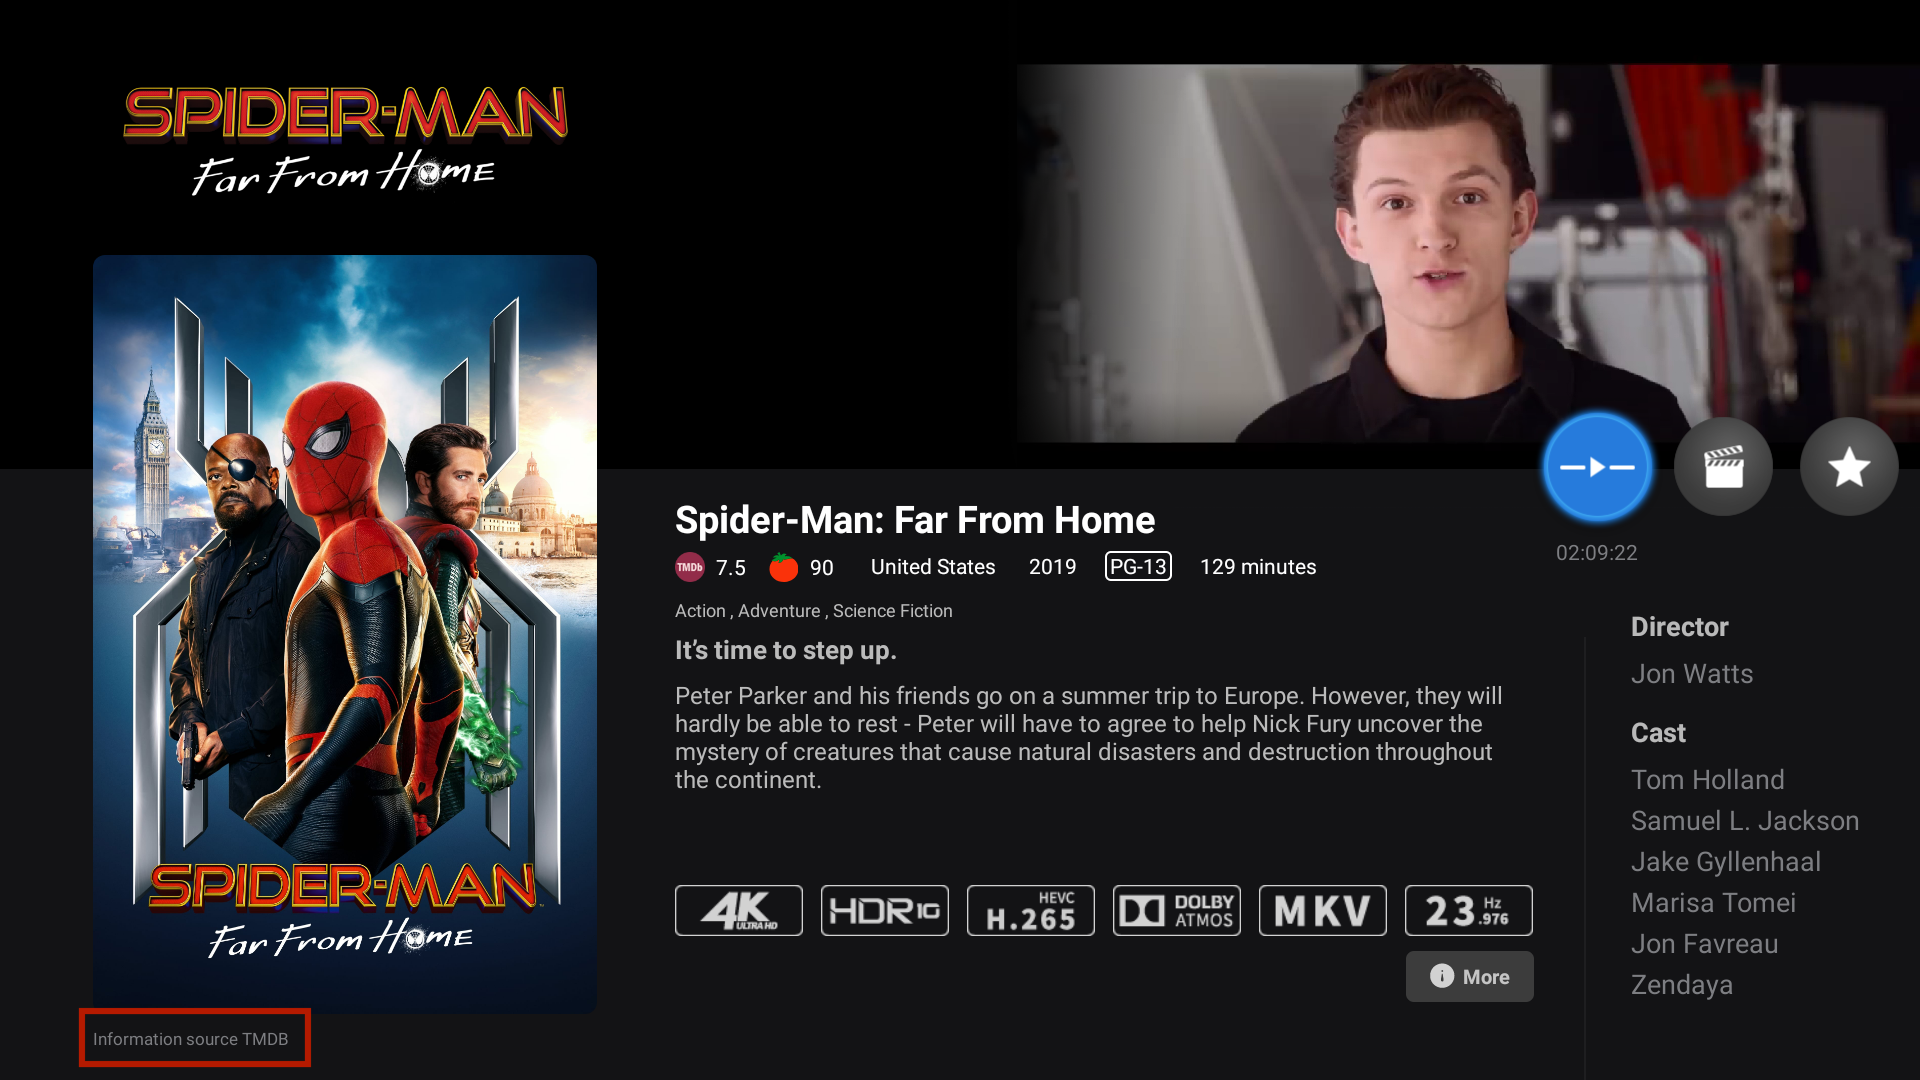Select director Jon Watts
The width and height of the screenshot is (1920, 1080).
[x=1692, y=674]
